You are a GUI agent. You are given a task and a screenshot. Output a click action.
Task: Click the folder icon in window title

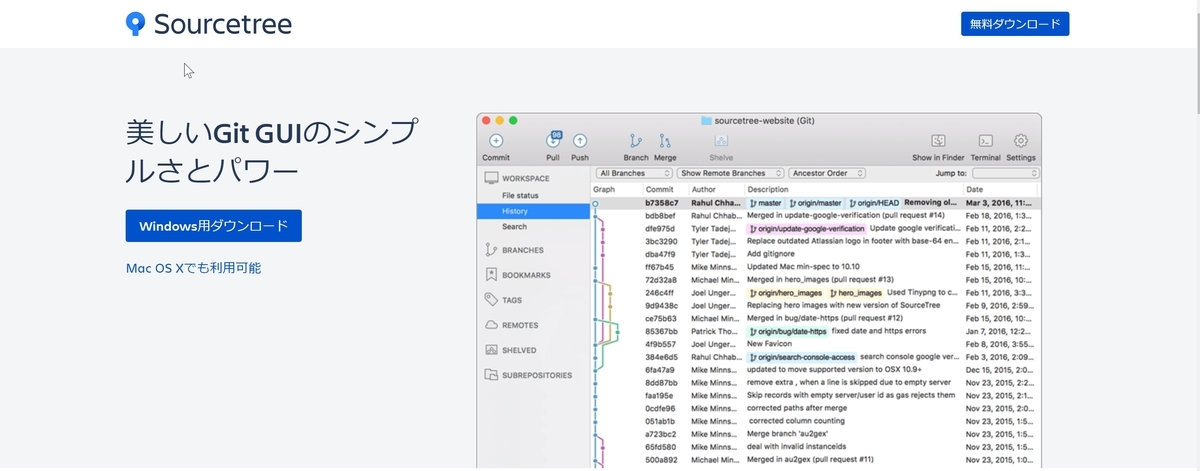tap(706, 121)
